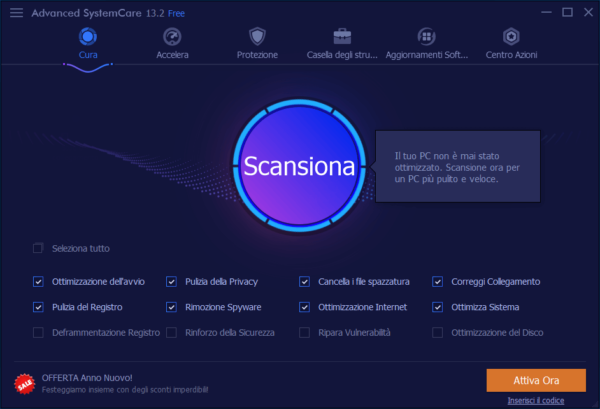Click the Protezione shield icon

pyautogui.click(x=257, y=37)
